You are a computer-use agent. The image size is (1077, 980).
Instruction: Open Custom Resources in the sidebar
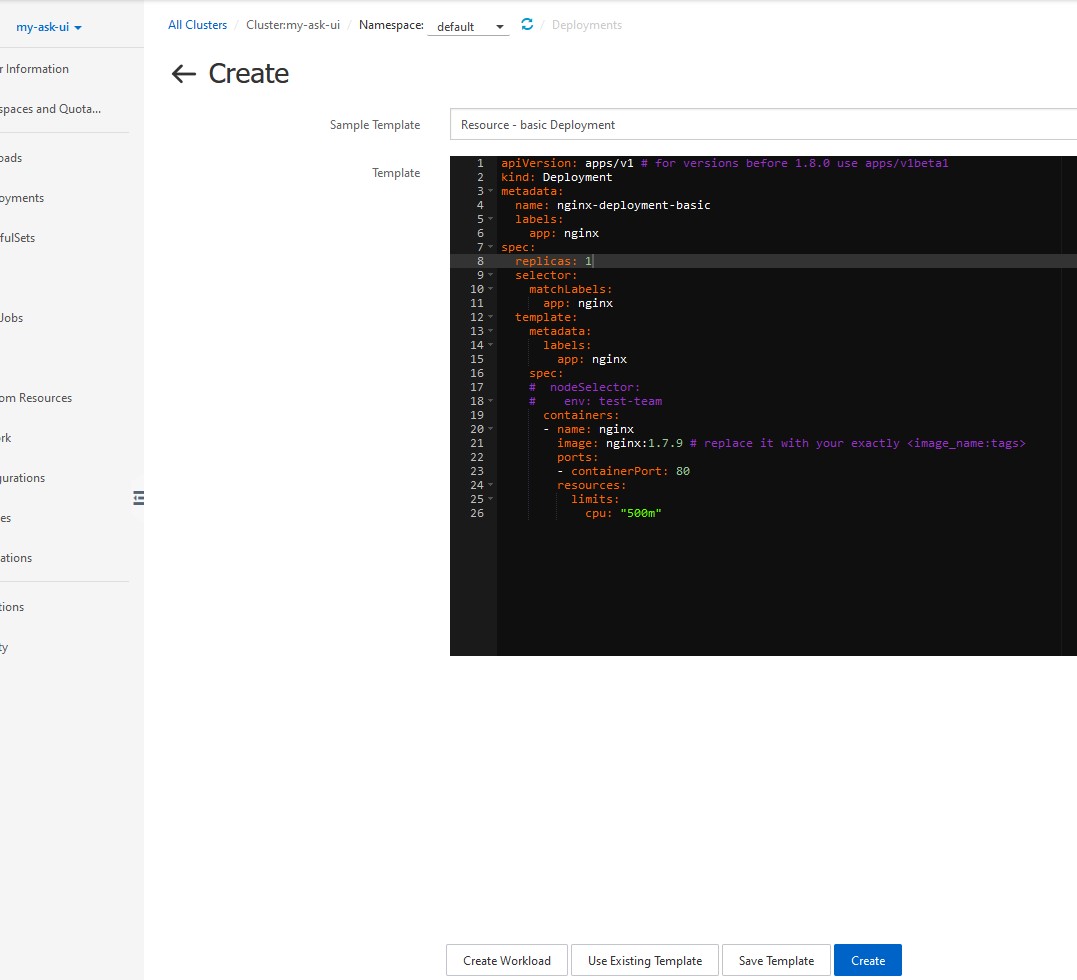point(36,398)
